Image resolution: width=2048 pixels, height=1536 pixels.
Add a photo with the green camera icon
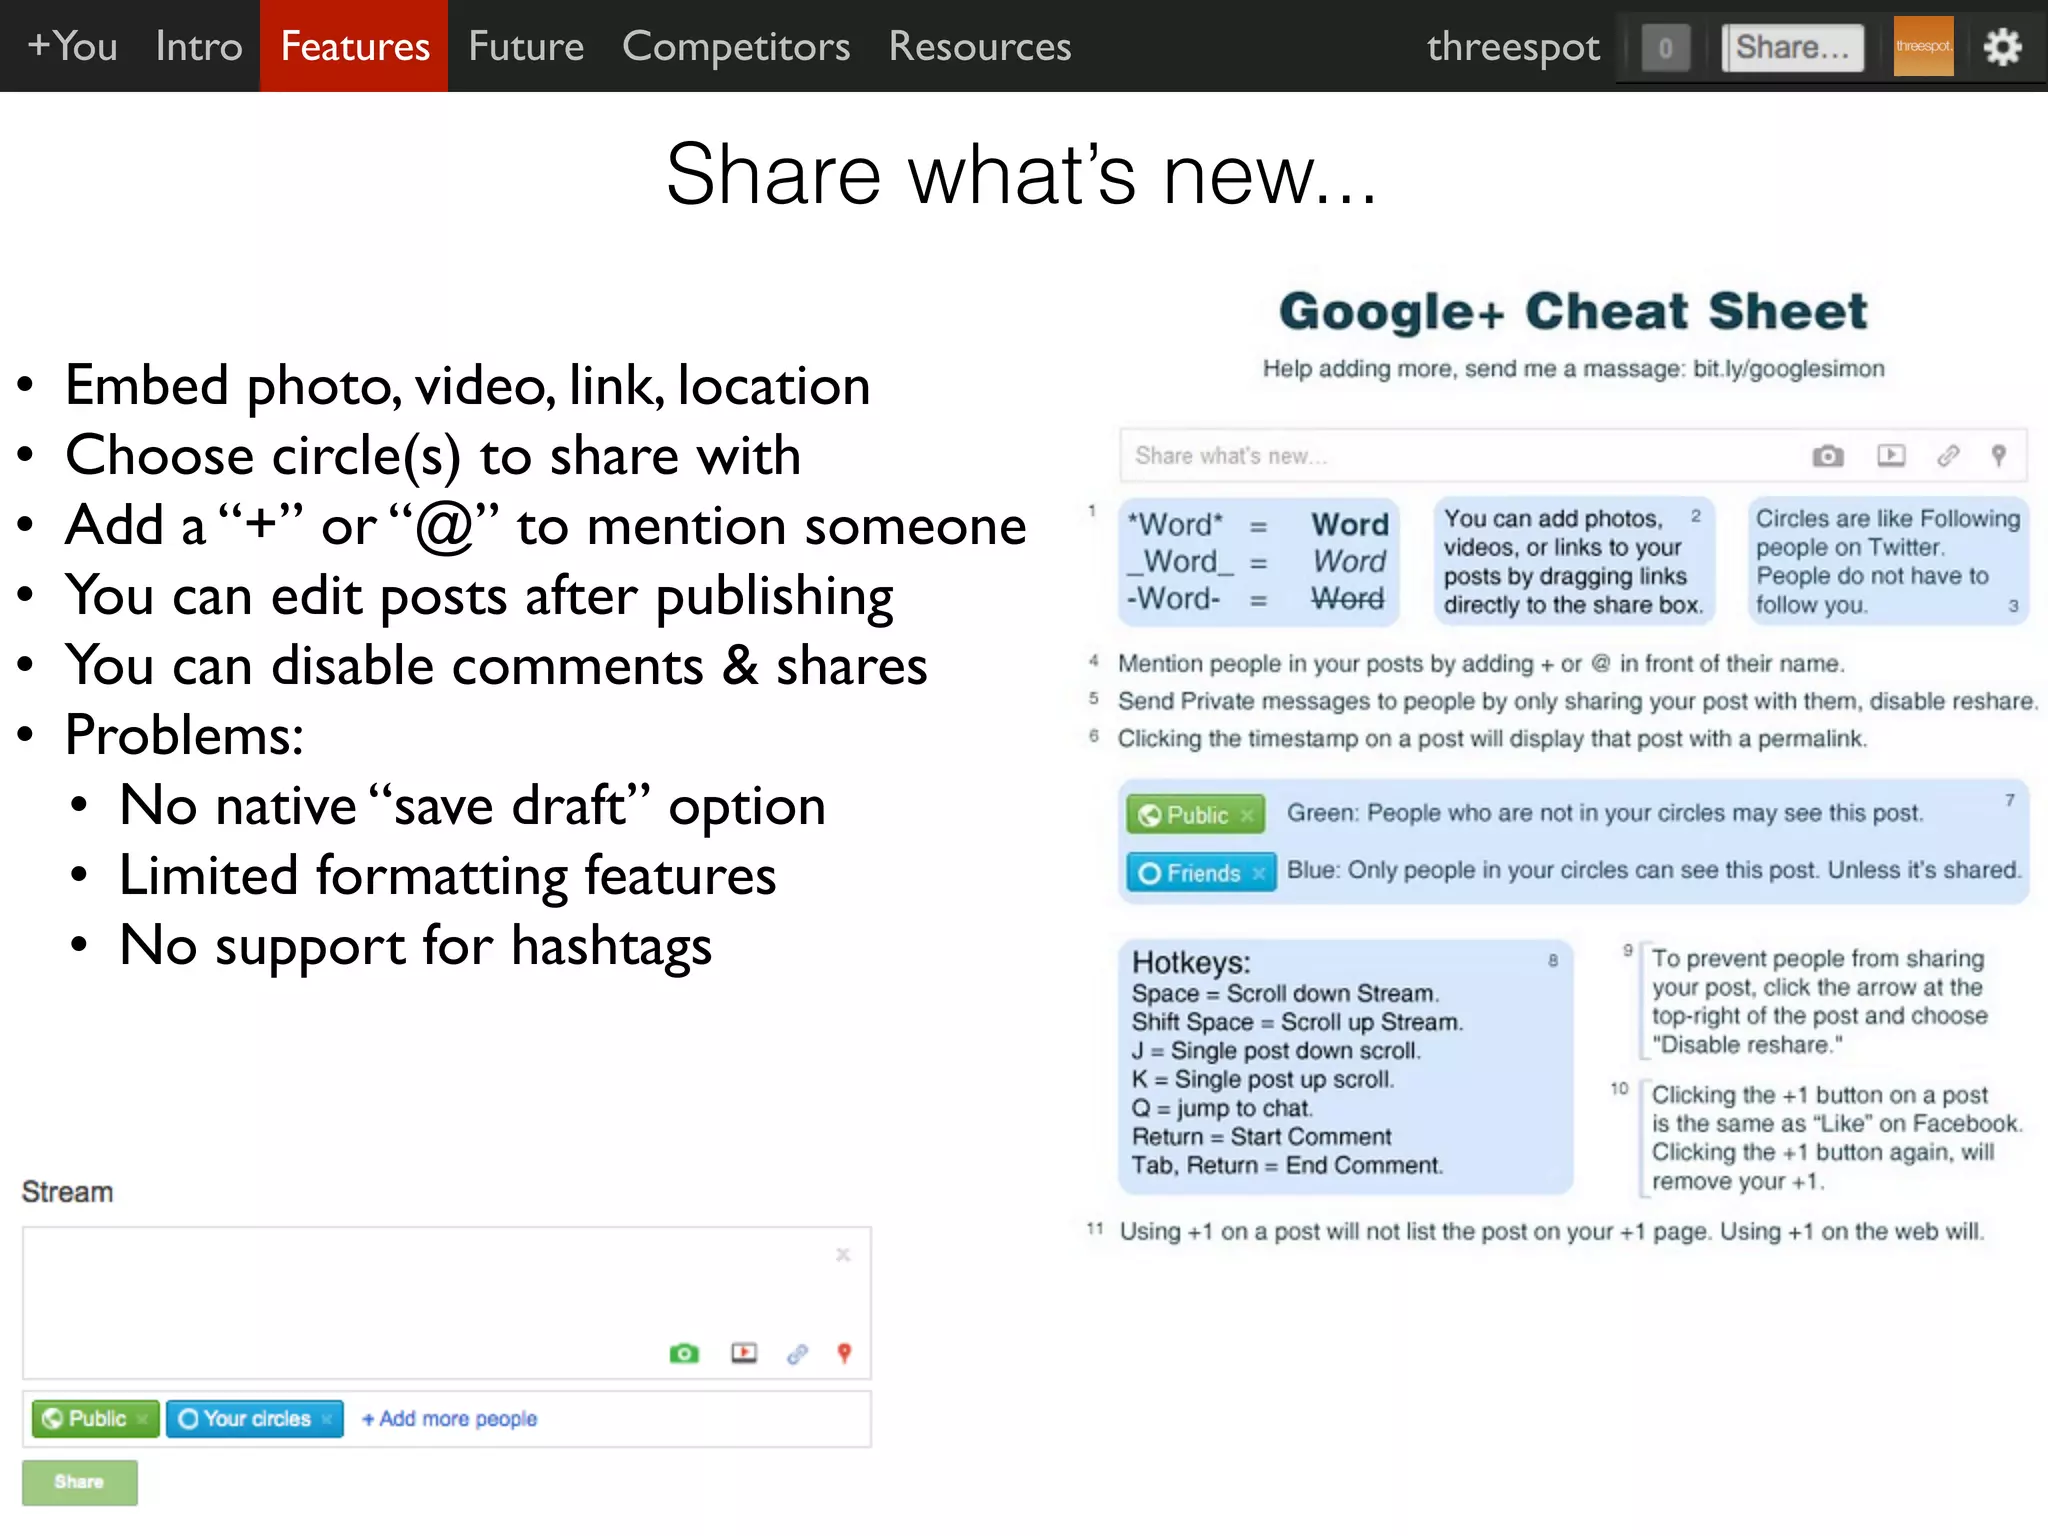(x=684, y=1353)
